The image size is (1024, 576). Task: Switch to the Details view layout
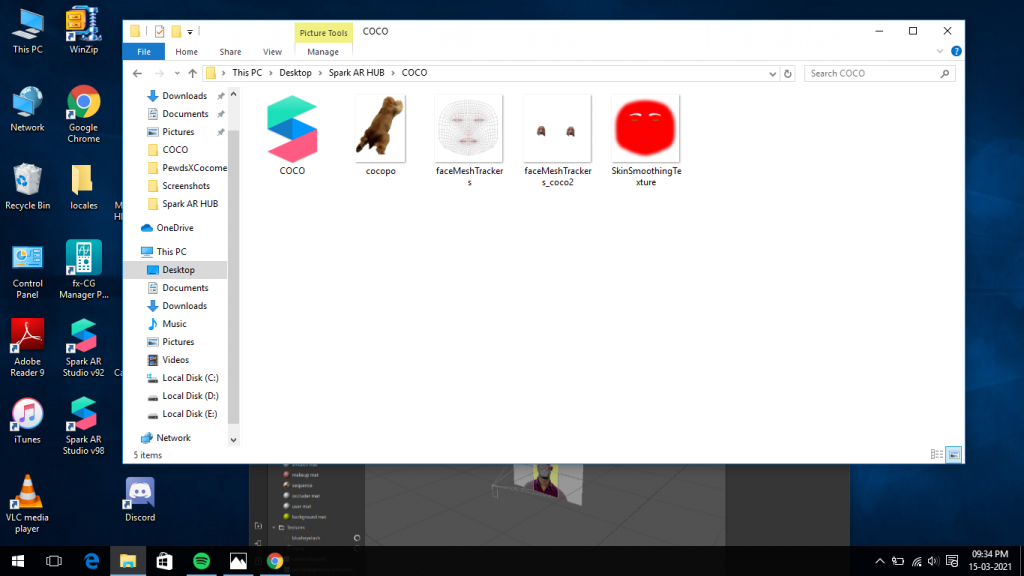click(x=936, y=455)
